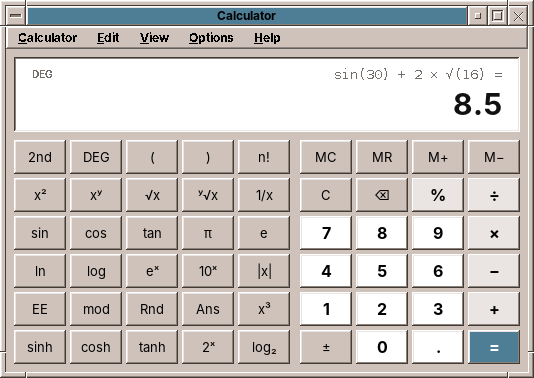
Task: Click the MR memory recall button
Action: 382,157
